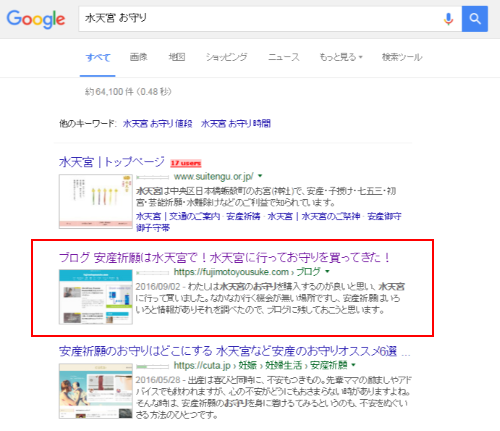Expand the もっと見る dropdown
Image resolution: width=500 pixels, height=431 pixels.
point(341,57)
